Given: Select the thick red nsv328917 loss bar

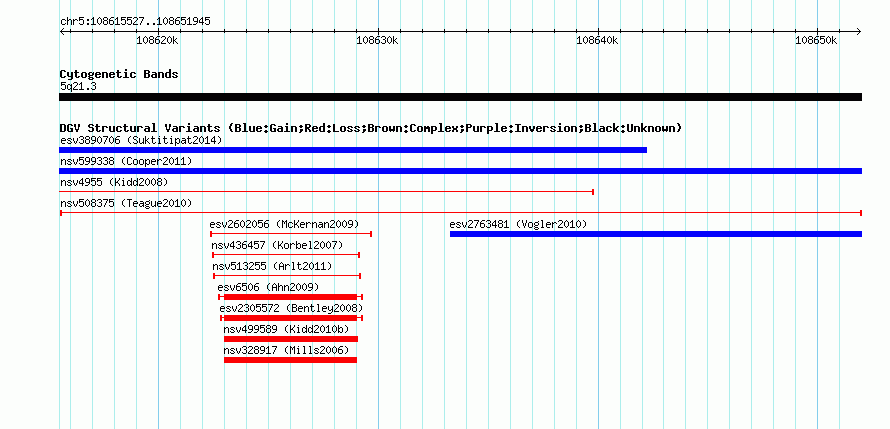Looking at the screenshot, I should 291,360.
